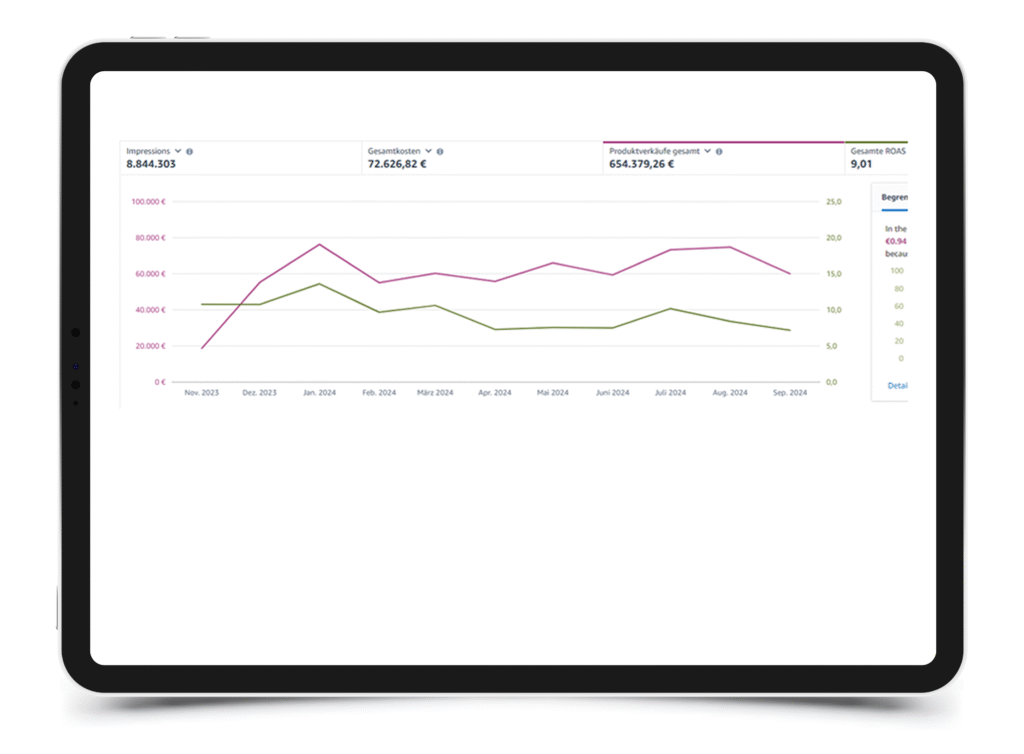Select pink line data point at Nov. 2023
This screenshot has width=1024, height=754.
click(x=202, y=348)
